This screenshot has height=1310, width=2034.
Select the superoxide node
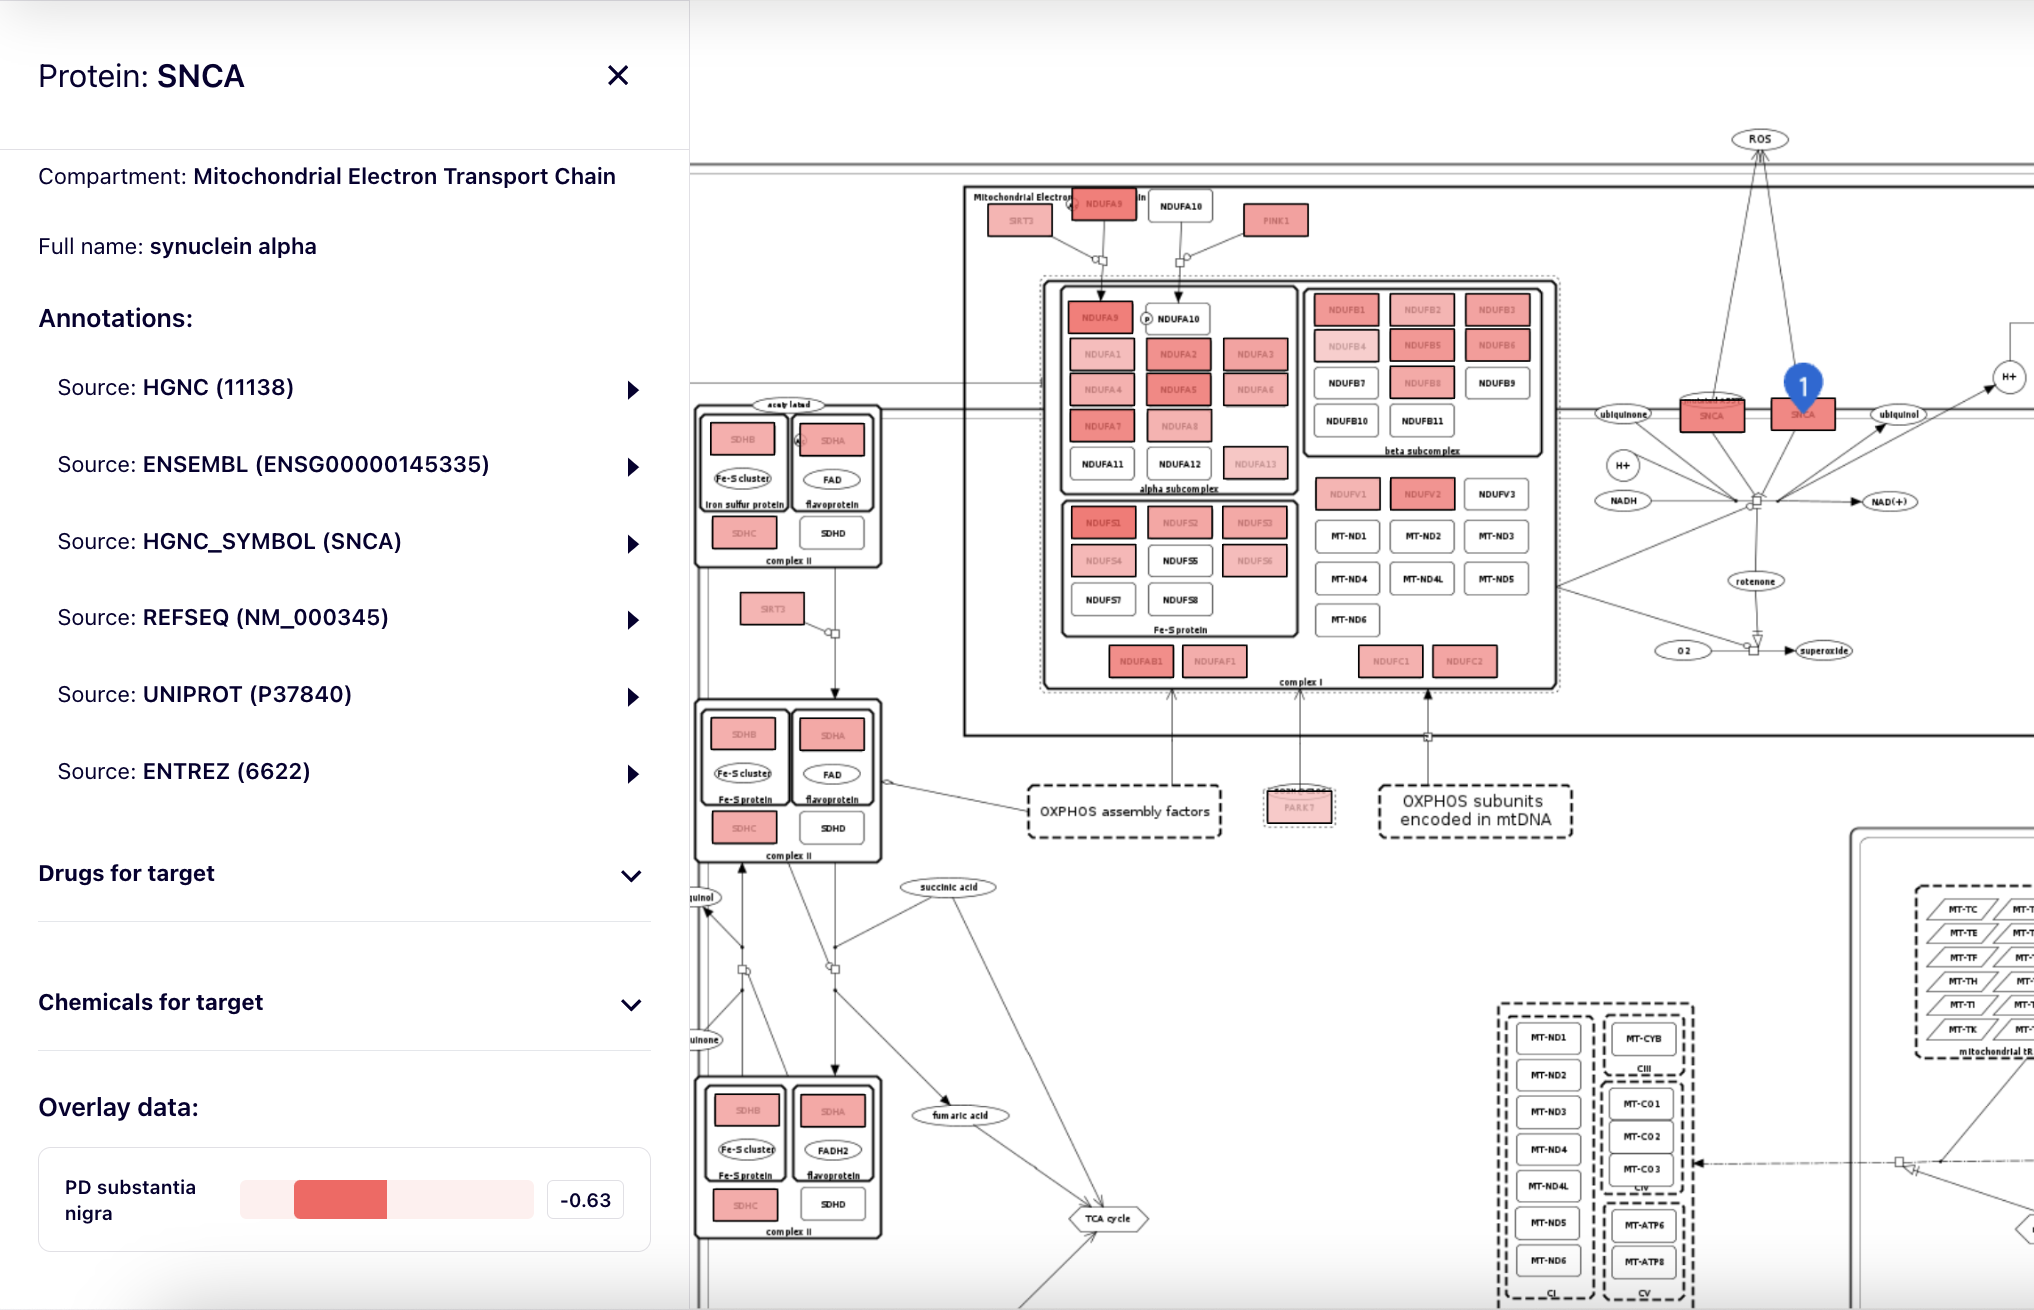(x=1824, y=651)
